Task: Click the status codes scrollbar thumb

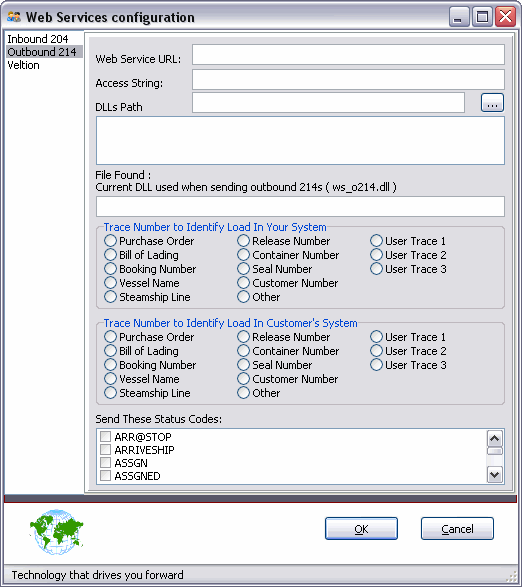Action: [x=495, y=451]
